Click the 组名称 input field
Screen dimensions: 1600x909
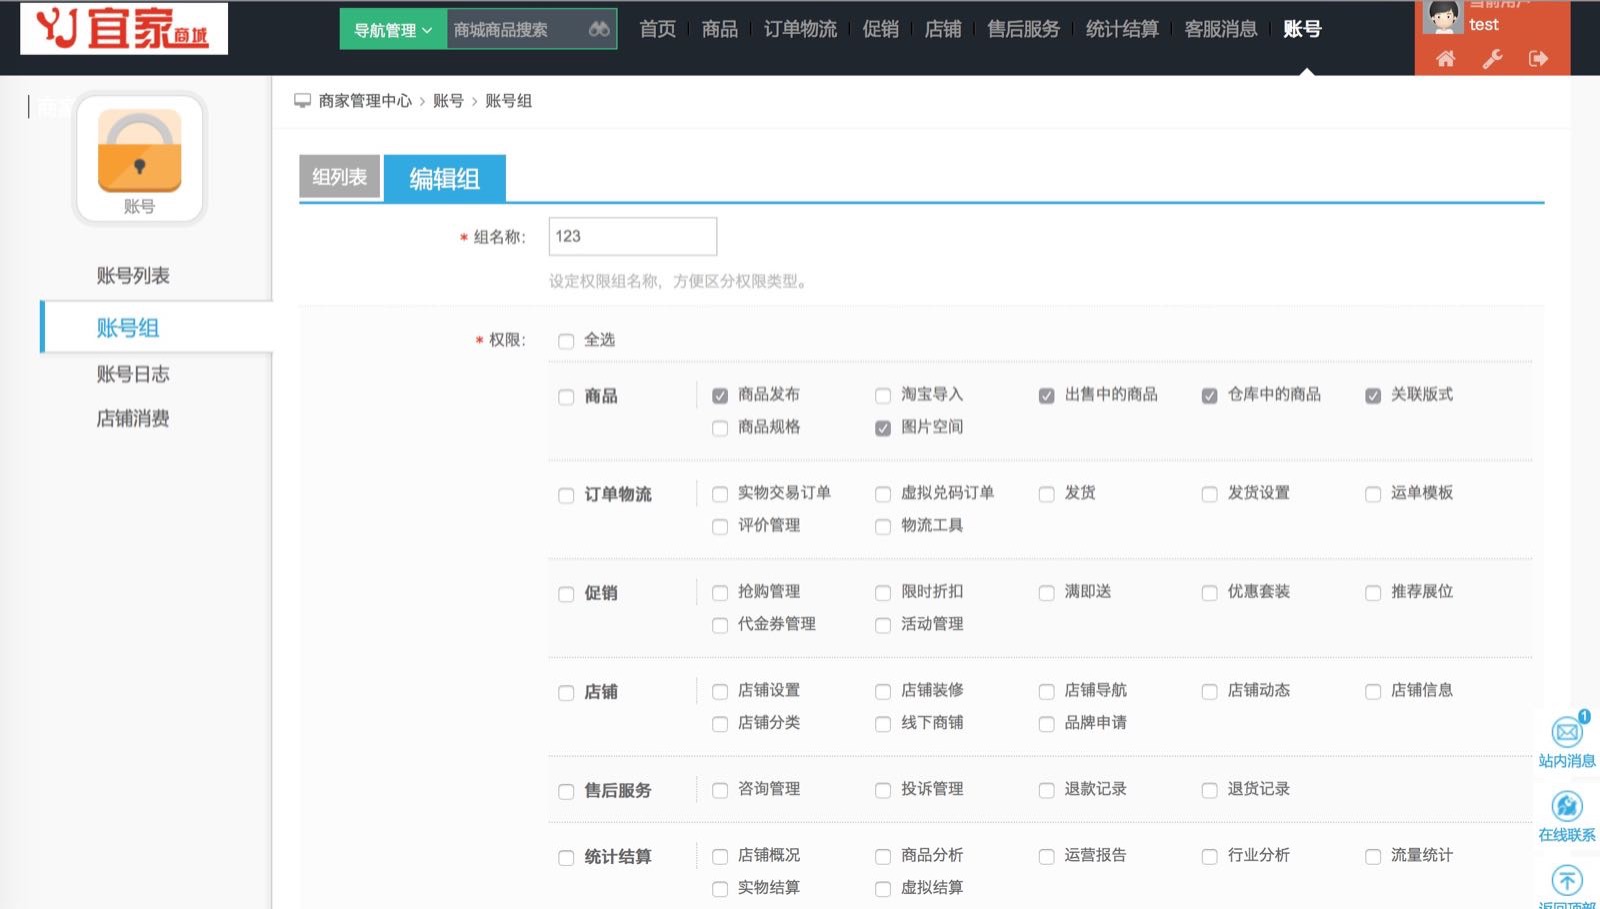click(633, 236)
